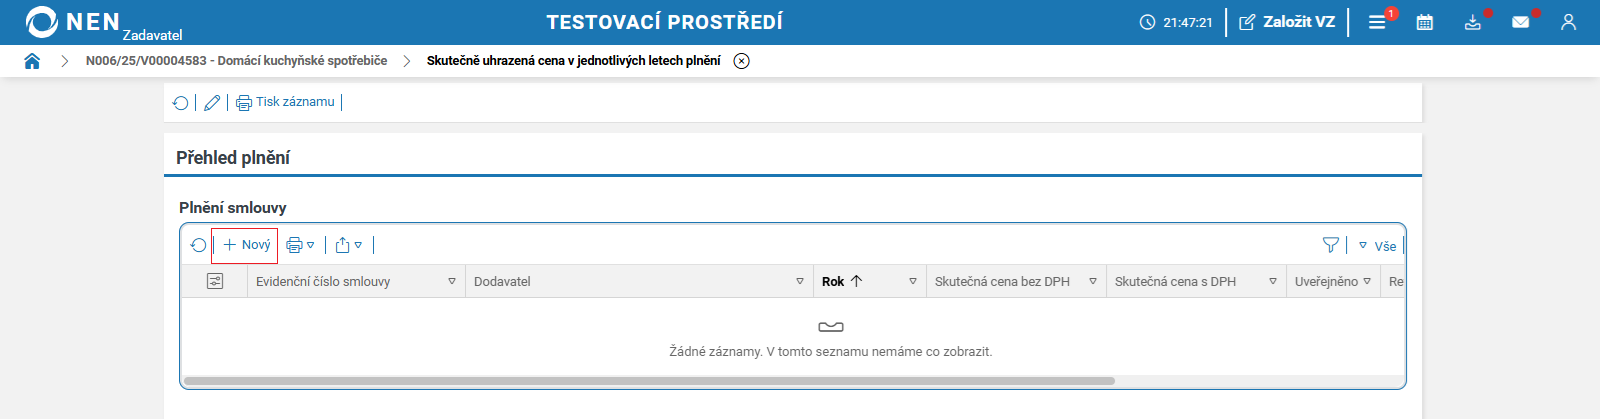Open Uveřejněno column filter arrow
1600x419 pixels.
1367,282
